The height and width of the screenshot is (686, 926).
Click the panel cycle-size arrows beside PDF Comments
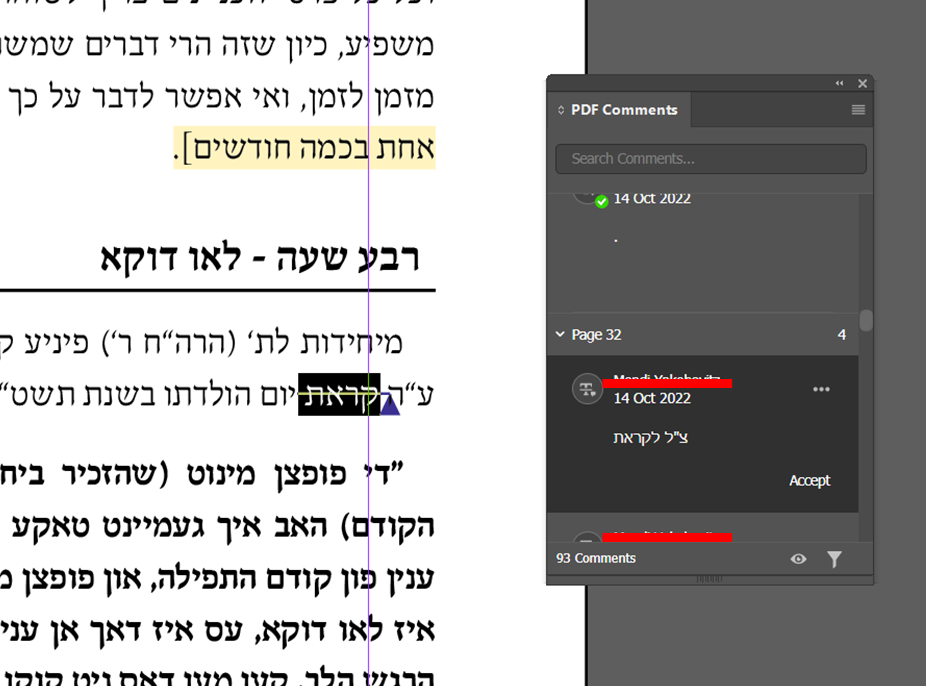tap(561, 110)
